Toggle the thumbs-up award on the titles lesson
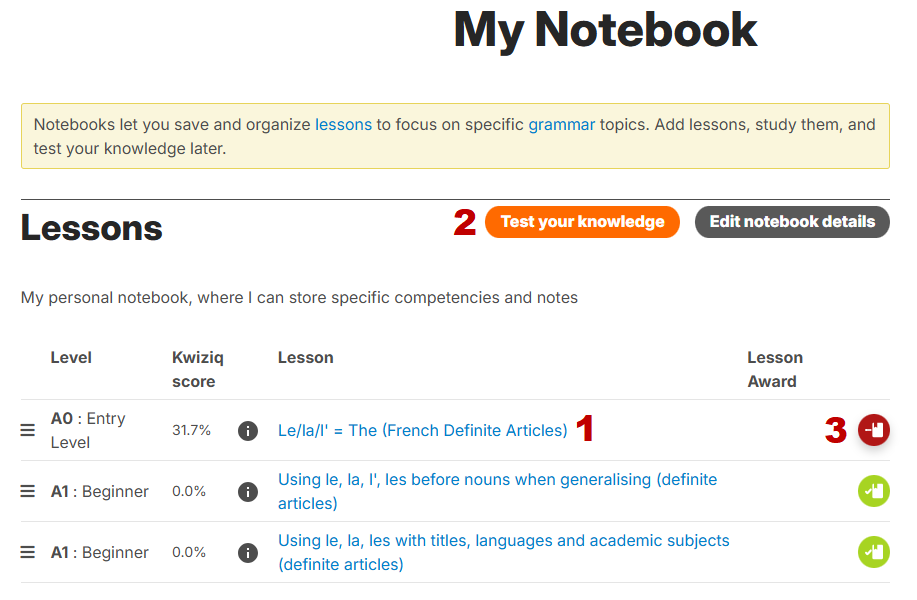The image size is (917, 600). pyautogui.click(x=873, y=552)
